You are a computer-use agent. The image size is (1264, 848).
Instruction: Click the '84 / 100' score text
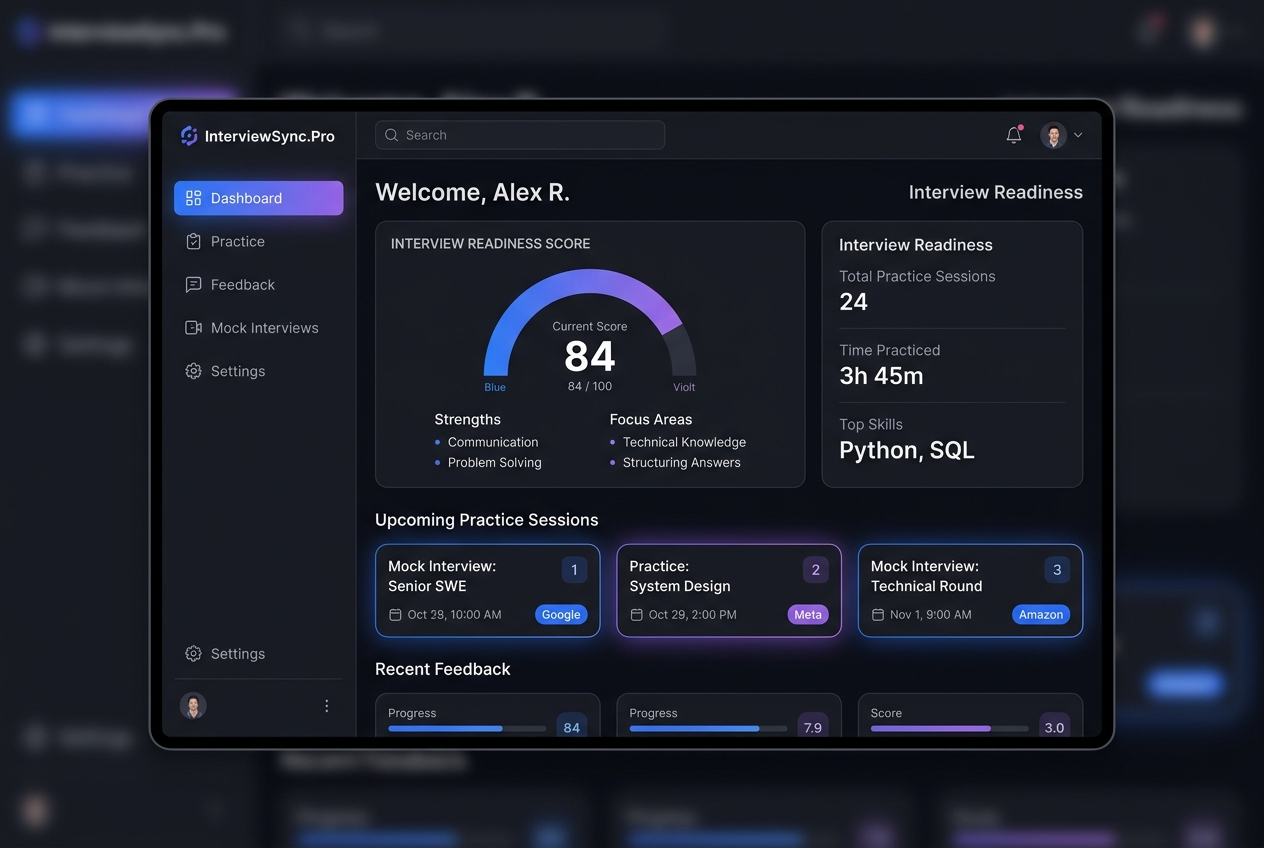point(590,386)
